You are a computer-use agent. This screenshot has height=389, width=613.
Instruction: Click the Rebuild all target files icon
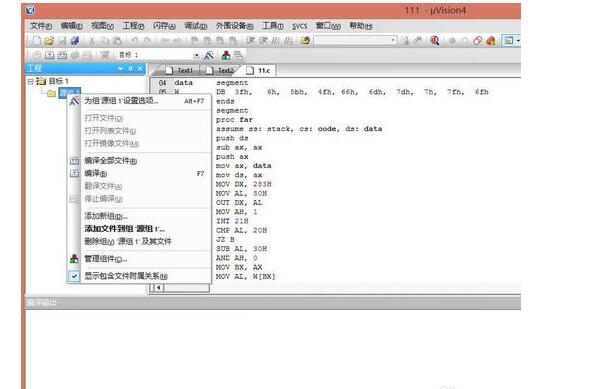click(62, 55)
